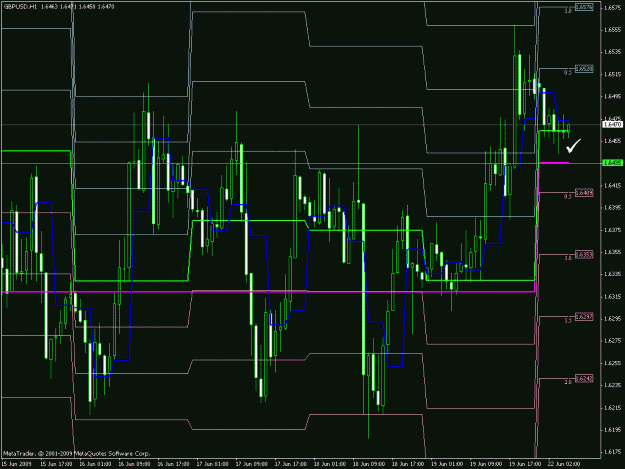Click the 18 Jun 17:00 time label
The width and height of the screenshot is (625, 469).
point(408,464)
